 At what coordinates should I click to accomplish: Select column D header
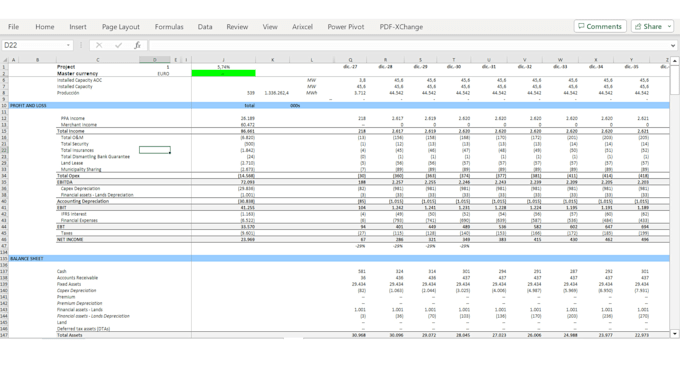[x=155, y=60]
